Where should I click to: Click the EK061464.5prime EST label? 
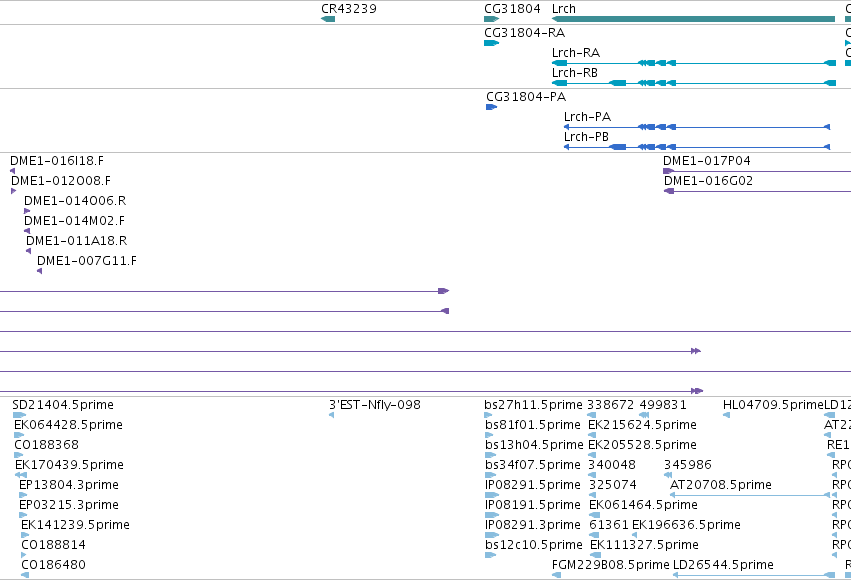[x=643, y=505]
